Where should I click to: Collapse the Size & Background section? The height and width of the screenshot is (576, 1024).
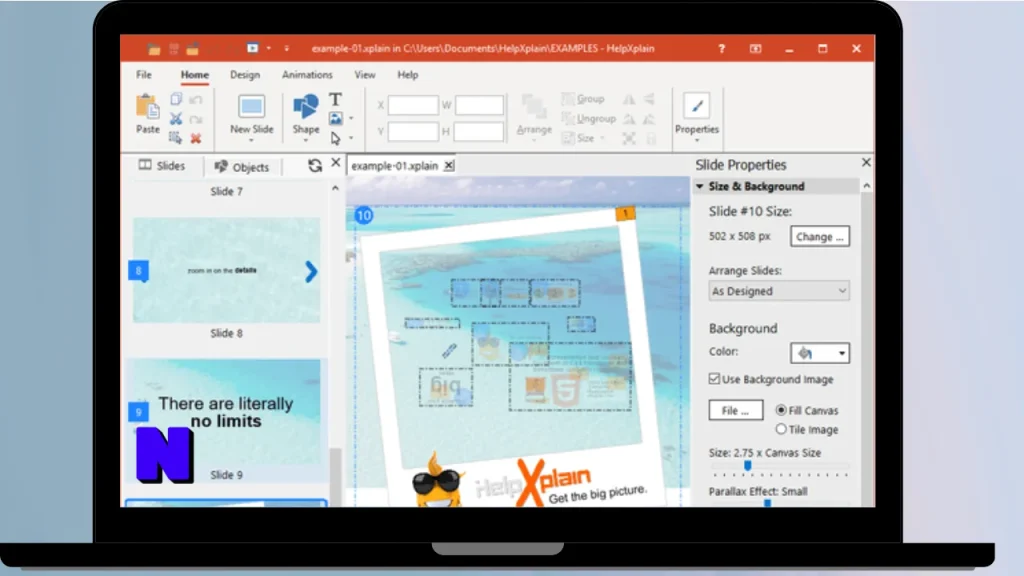pos(699,187)
